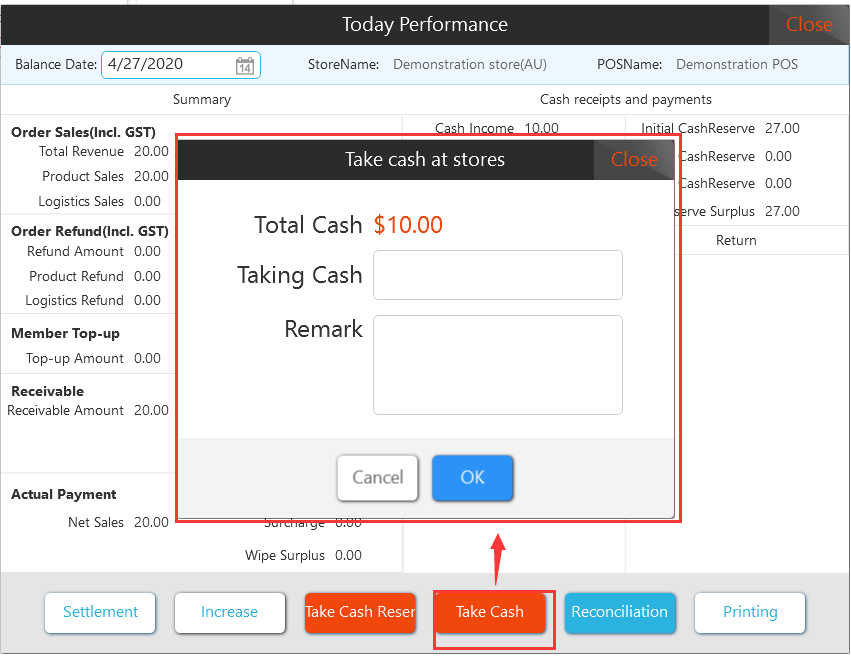Click the Increase button
This screenshot has width=851, height=658.
229,612
